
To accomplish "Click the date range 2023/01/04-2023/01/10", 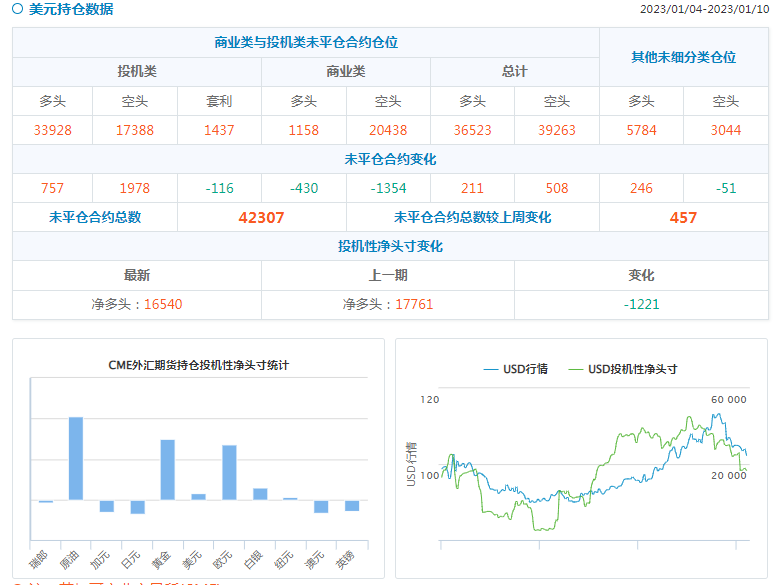I will 704,10.
